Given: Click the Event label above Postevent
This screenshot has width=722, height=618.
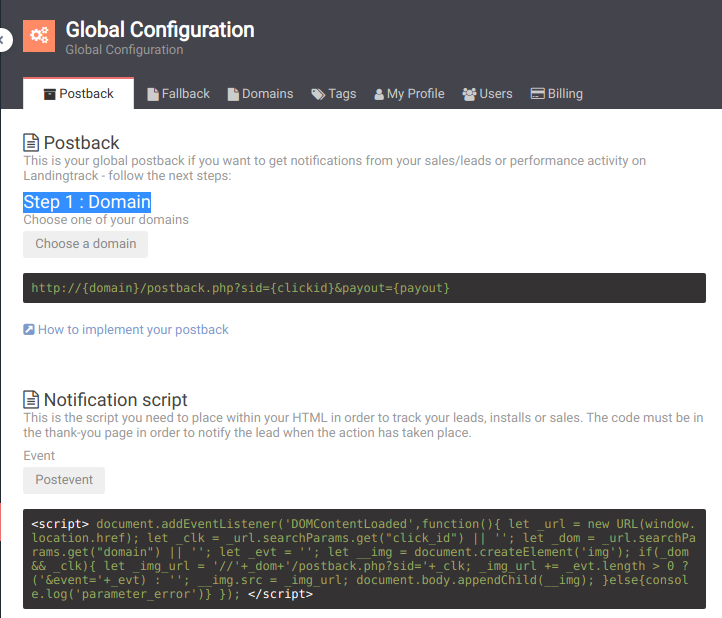Looking at the screenshot, I should point(39,455).
